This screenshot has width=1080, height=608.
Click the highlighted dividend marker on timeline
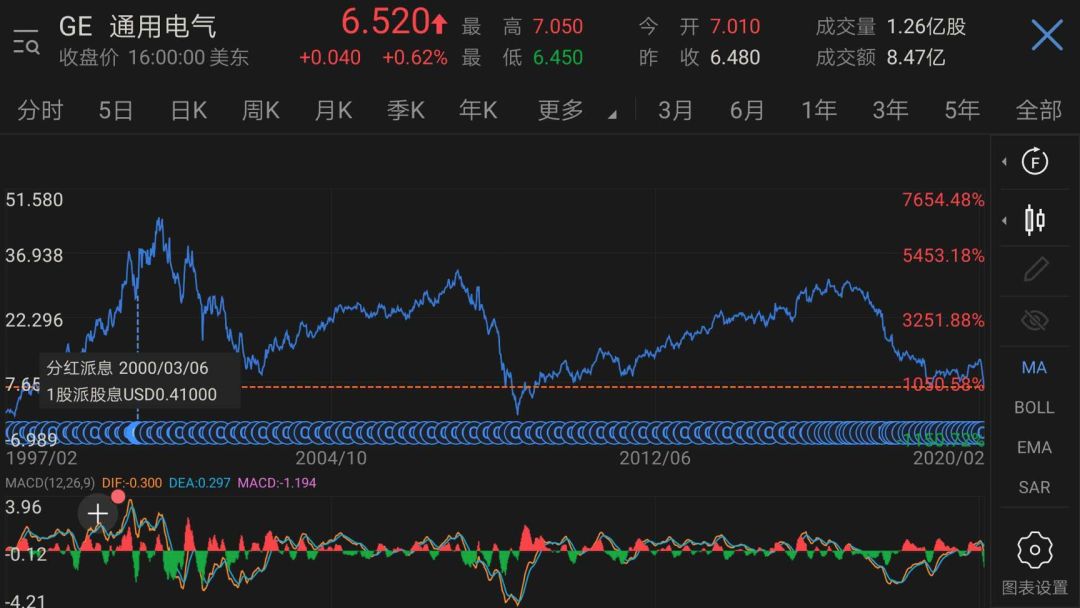pyautogui.click(x=132, y=433)
